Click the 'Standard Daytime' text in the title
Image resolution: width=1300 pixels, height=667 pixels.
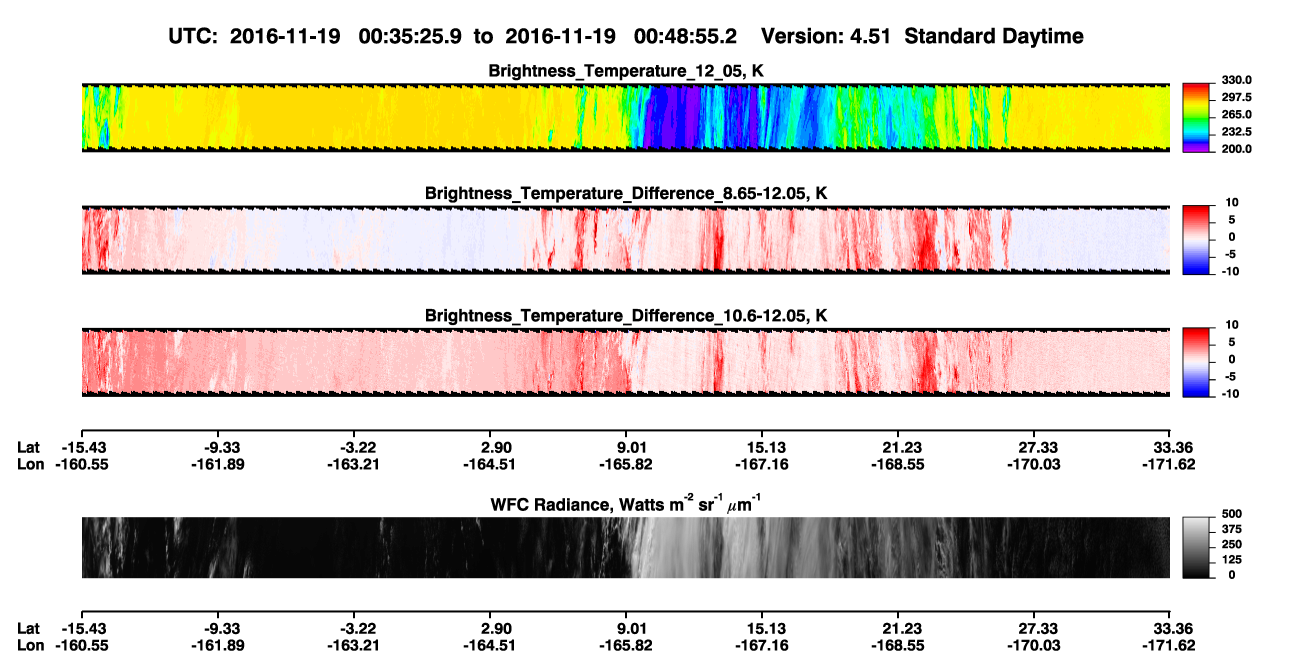point(992,37)
